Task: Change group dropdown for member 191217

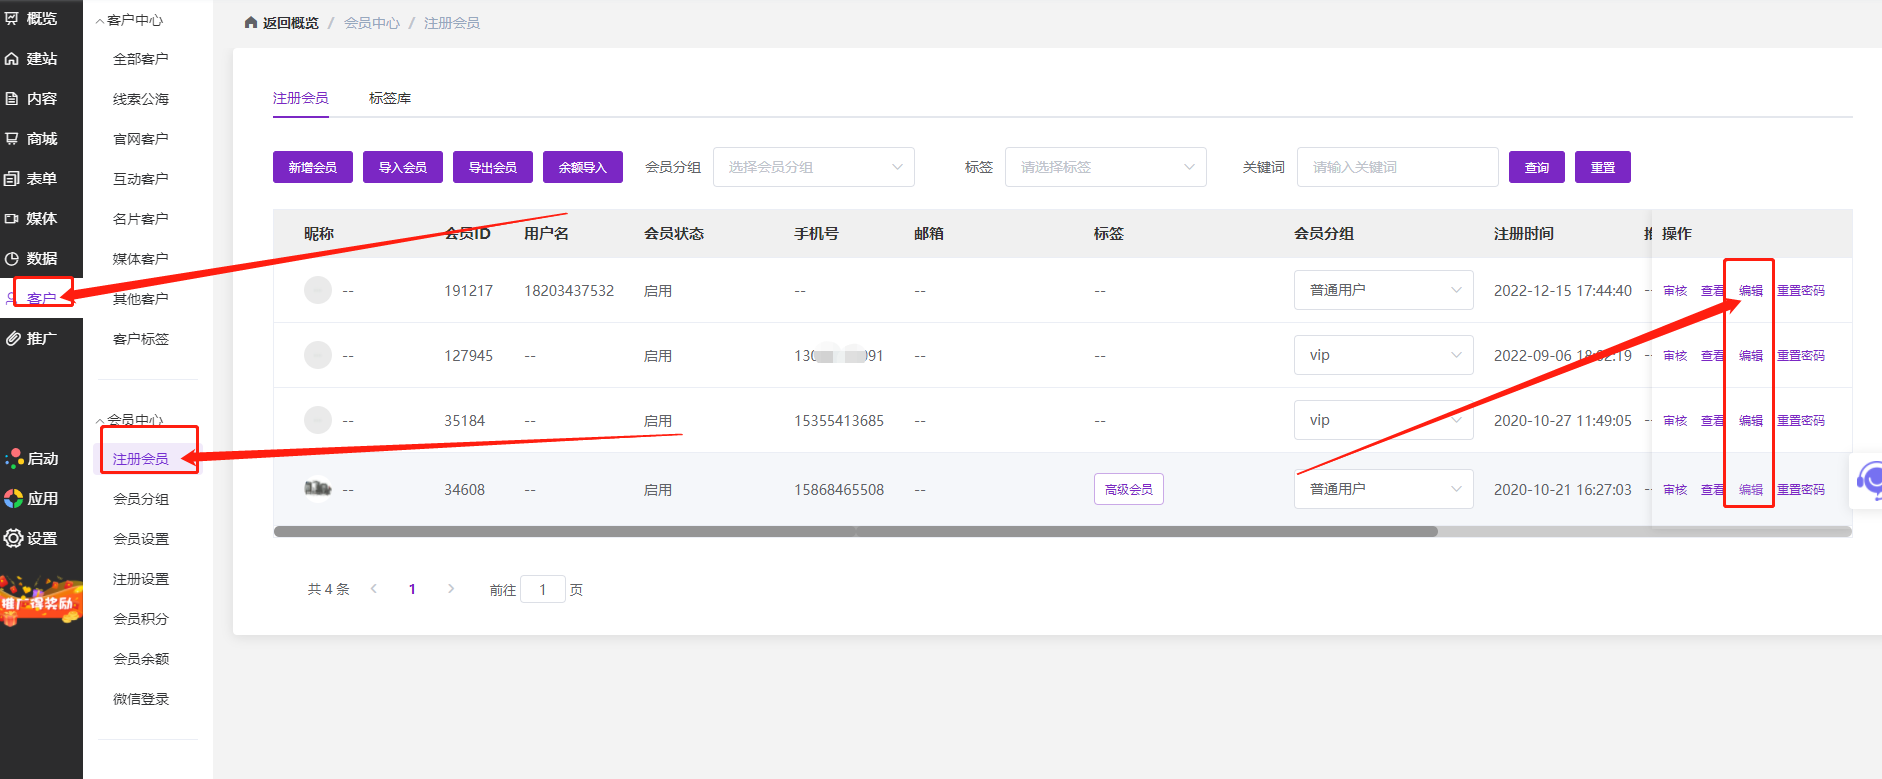Action: pyautogui.click(x=1383, y=290)
